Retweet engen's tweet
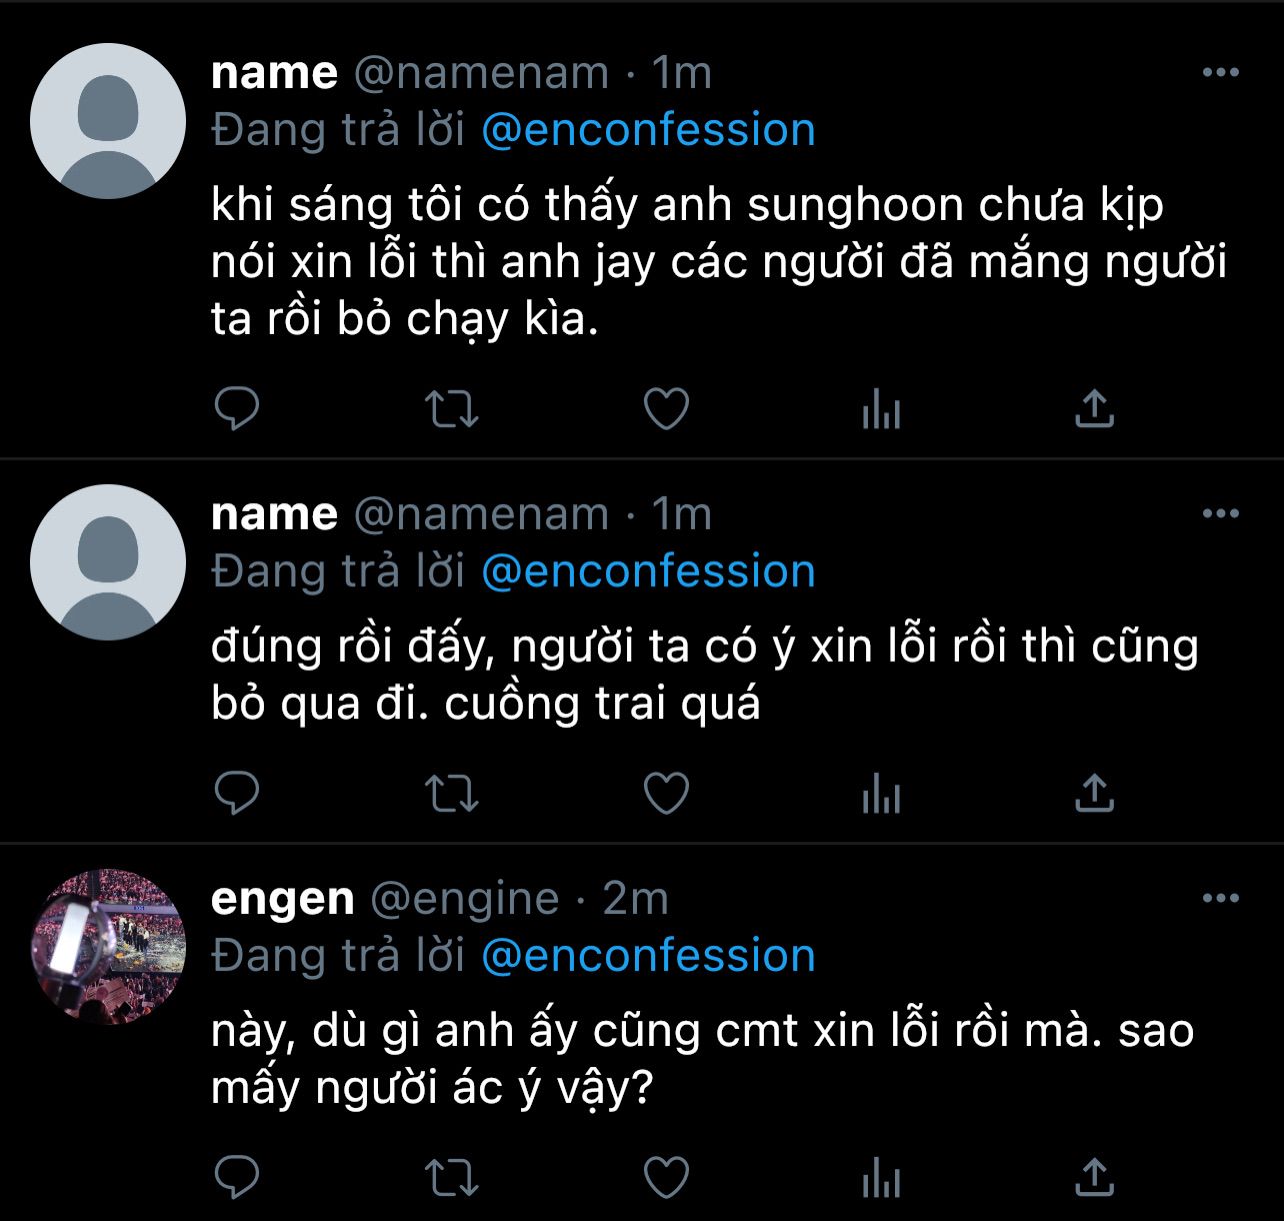The image size is (1284, 1221). click(452, 1177)
